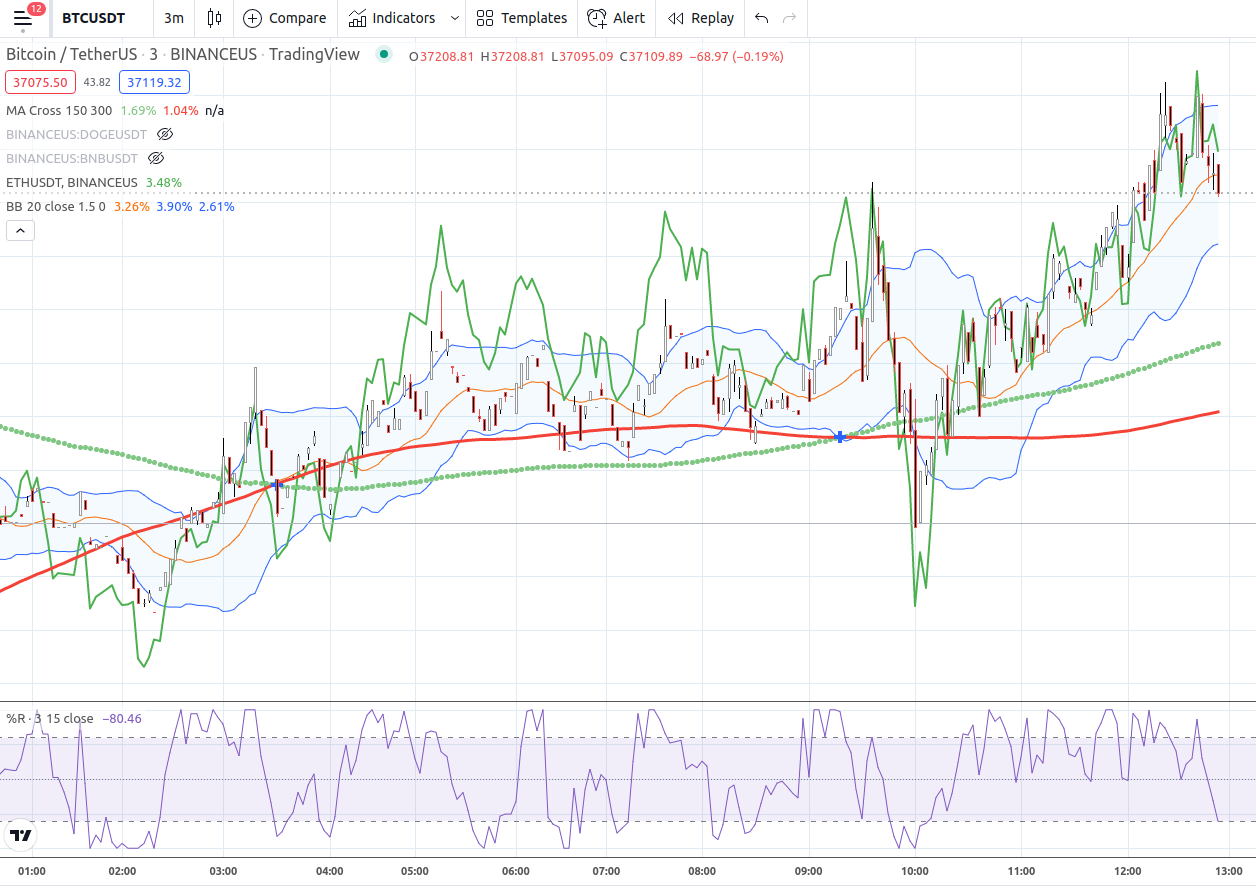Open BTCUSDT symbol search
Screen dimensions: 1256x887
point(93,18)
